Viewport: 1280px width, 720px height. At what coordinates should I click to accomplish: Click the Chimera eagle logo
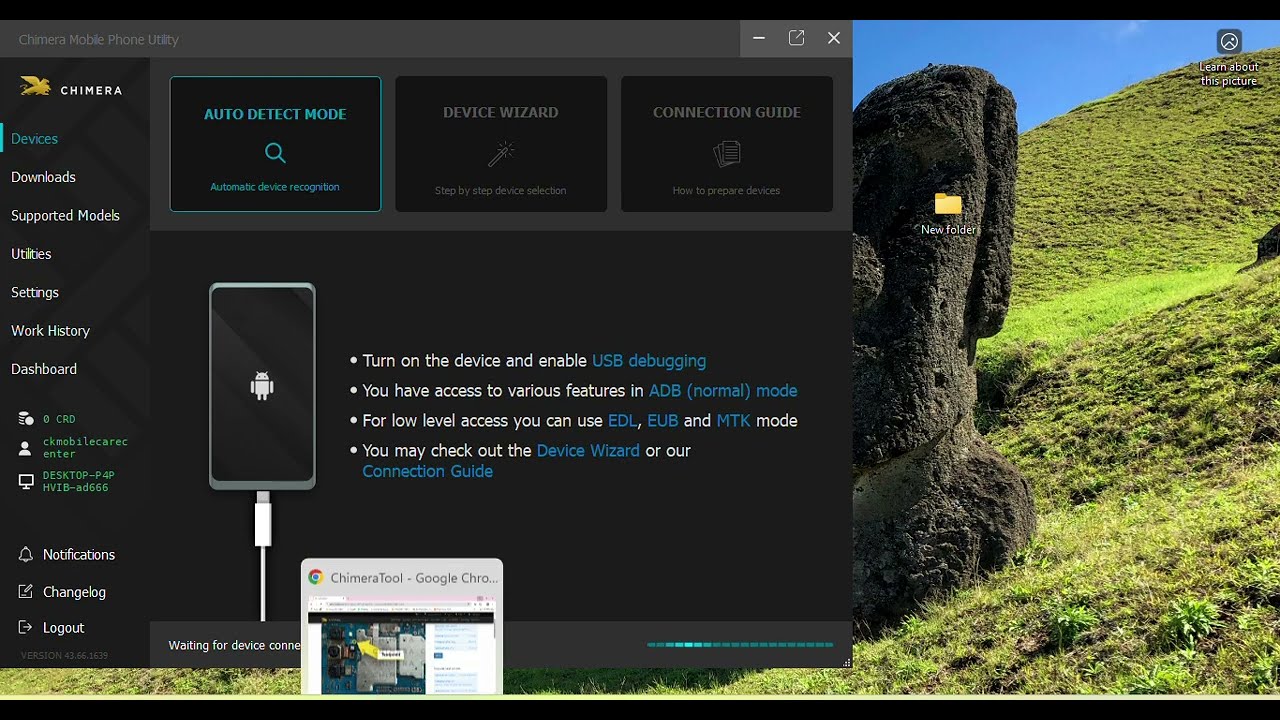[x=35, y=88]
